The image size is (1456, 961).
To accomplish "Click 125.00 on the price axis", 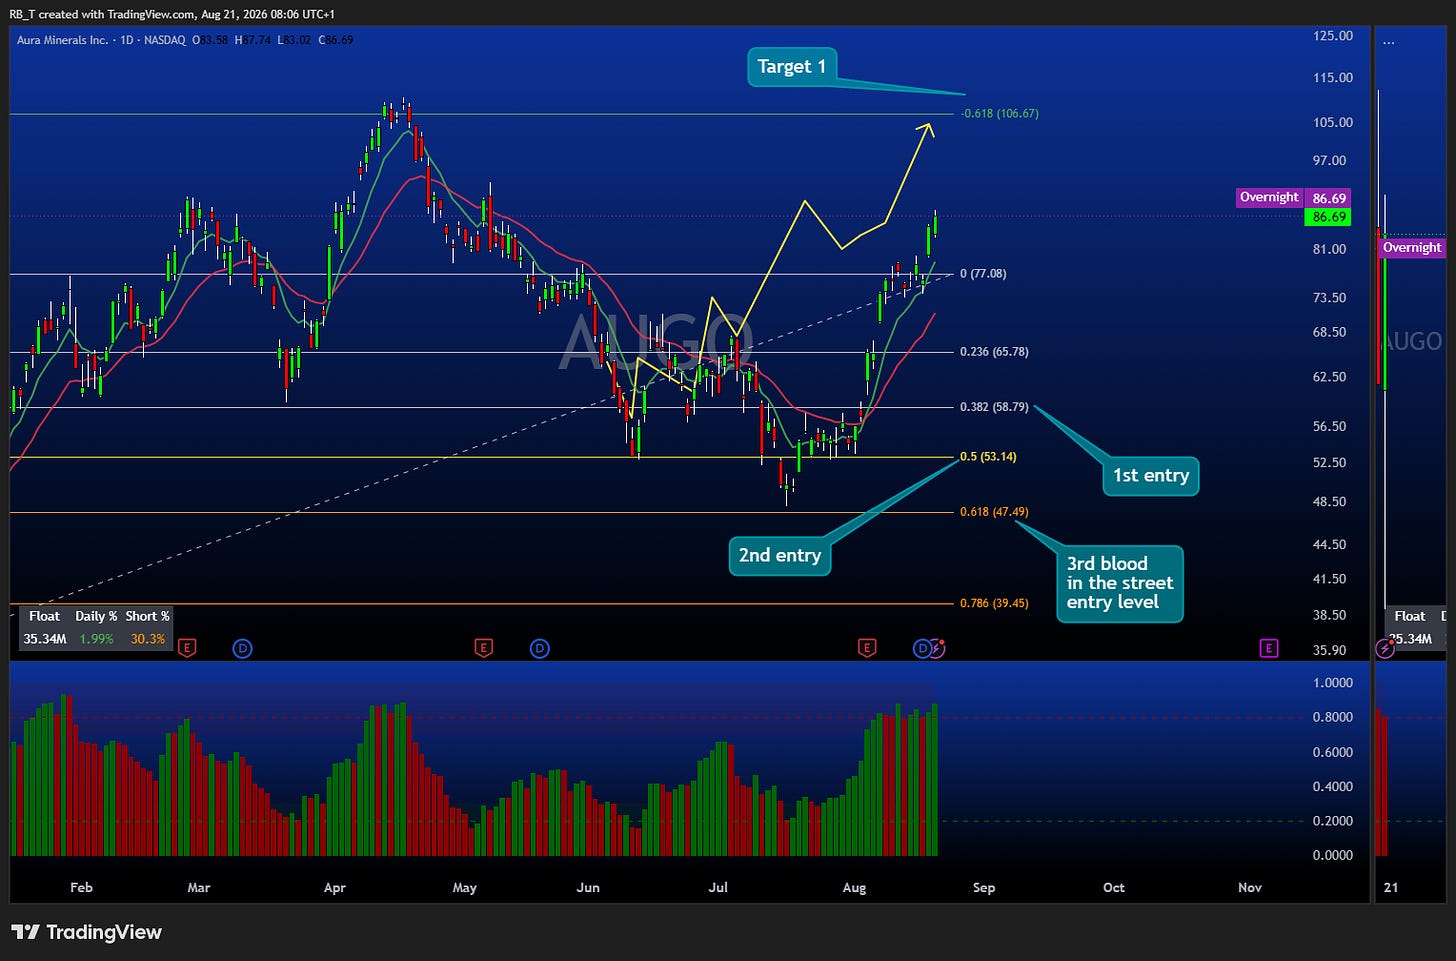I will click(x=1333, y=36).
